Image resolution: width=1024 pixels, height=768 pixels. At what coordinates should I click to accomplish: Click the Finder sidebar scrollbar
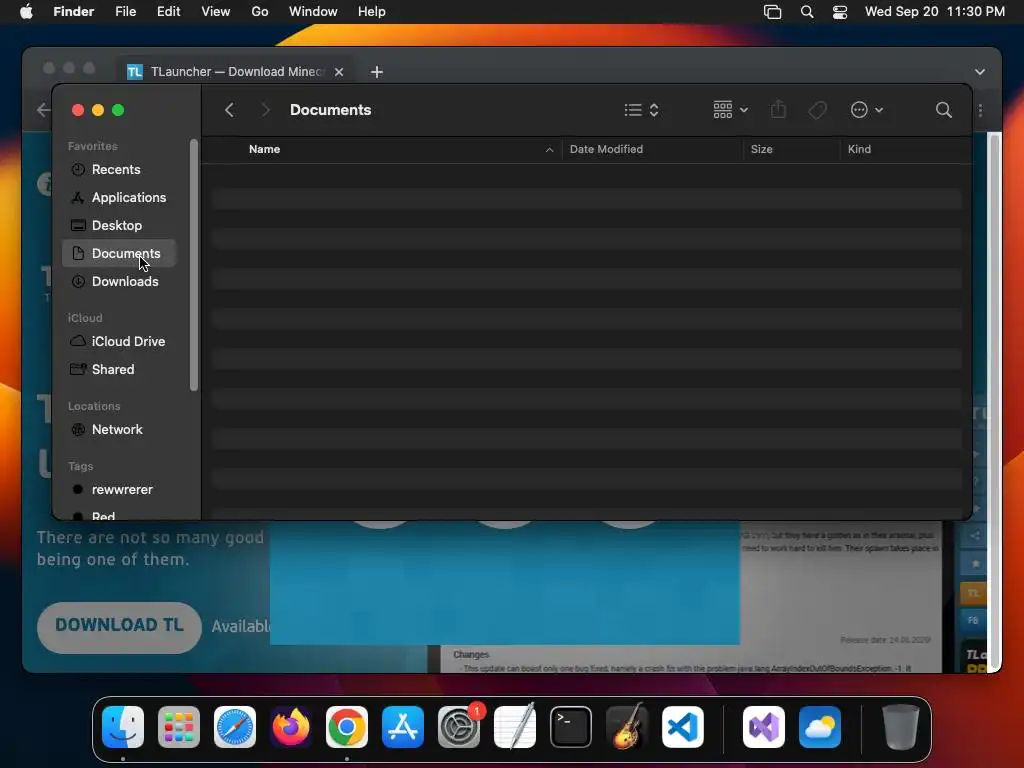point(193,265)
